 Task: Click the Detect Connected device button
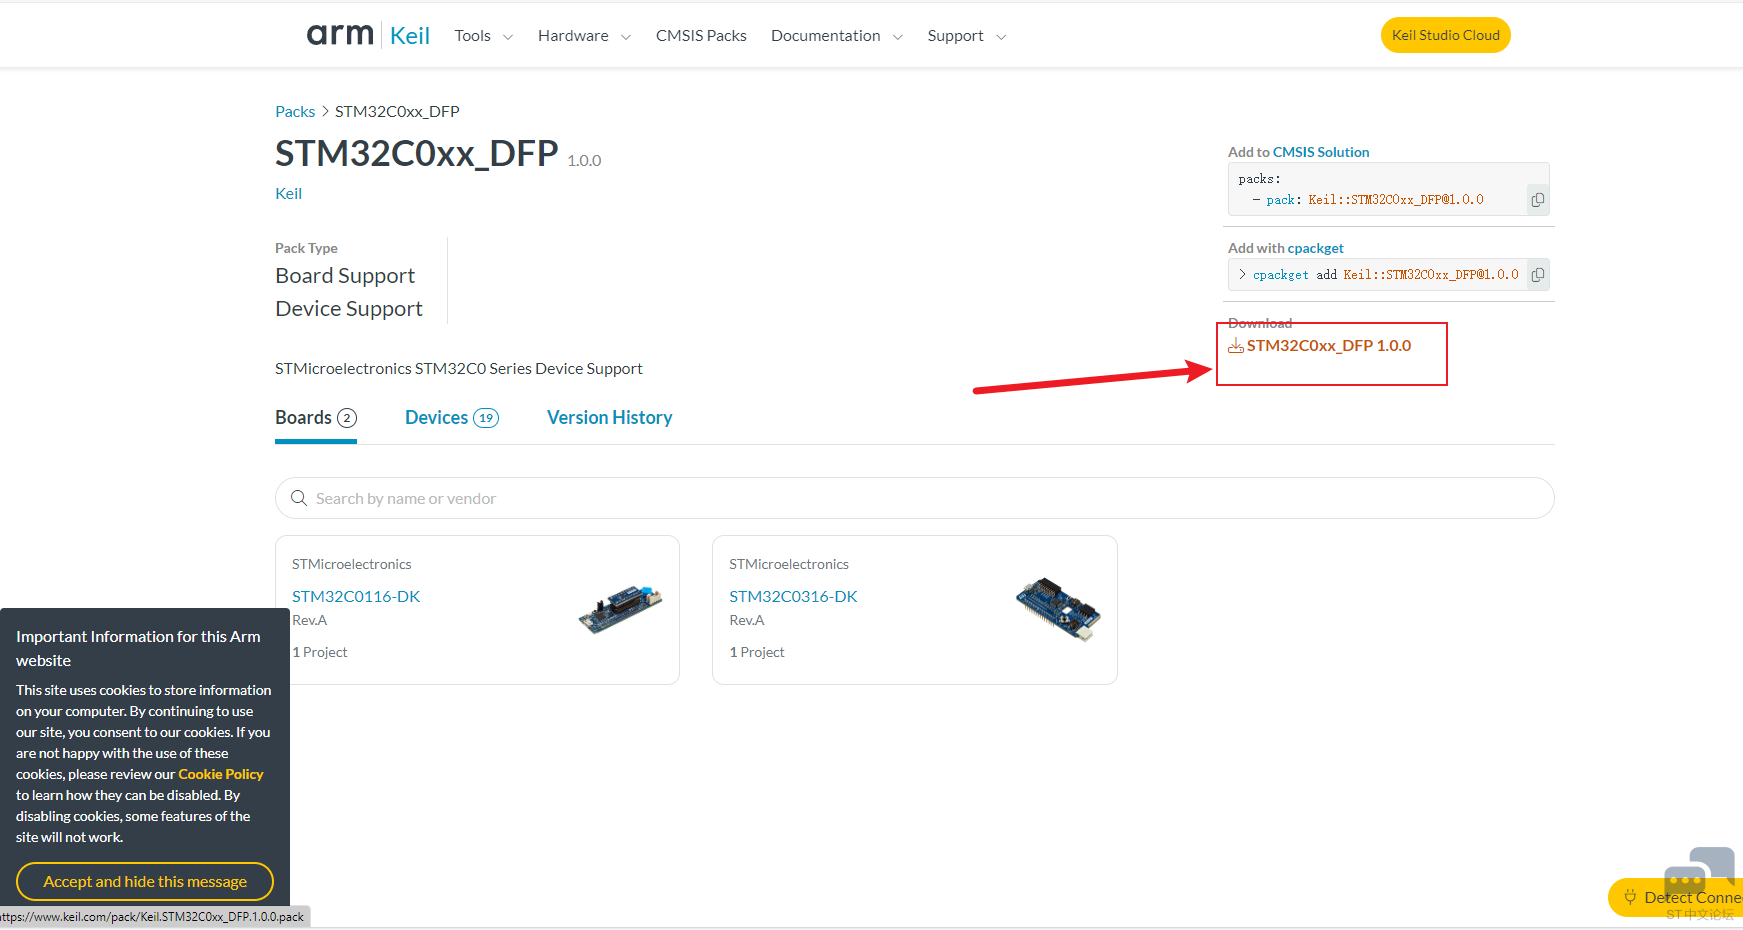click(1676, 897)
